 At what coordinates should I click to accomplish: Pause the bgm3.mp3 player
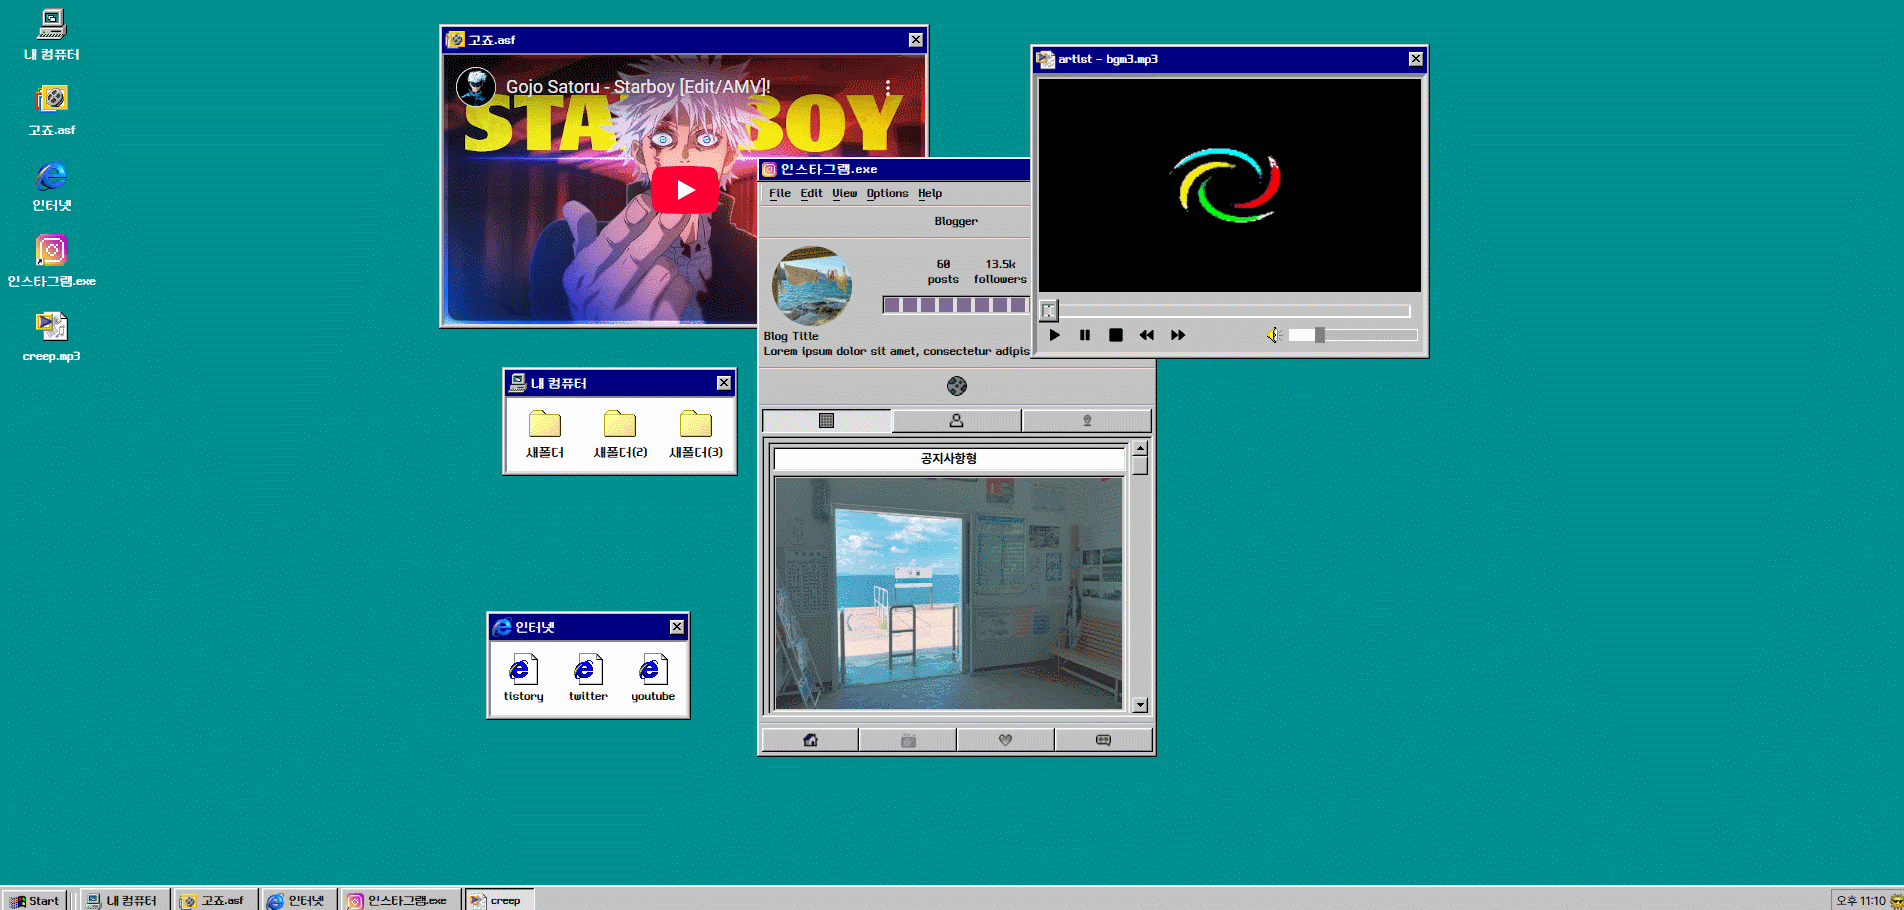tap(1085, 335)
